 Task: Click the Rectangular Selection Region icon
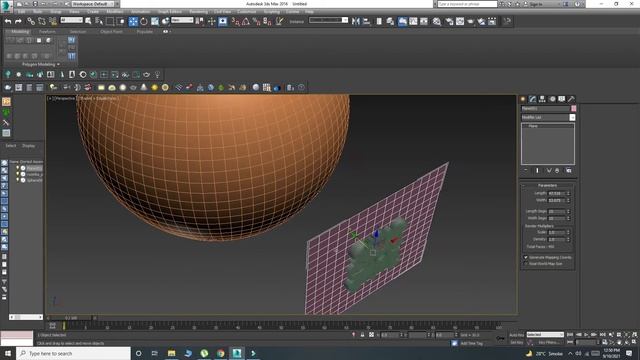coord(110,21)
